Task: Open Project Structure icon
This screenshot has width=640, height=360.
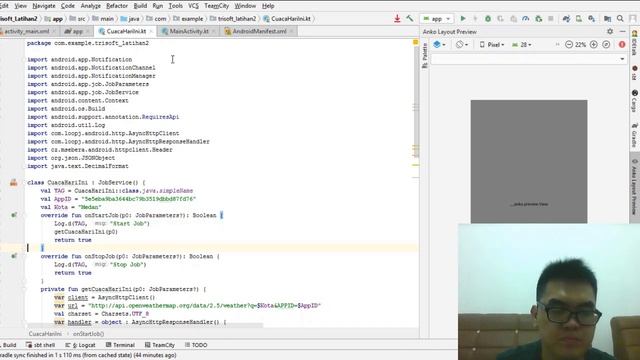Action: tap(607, 18)
